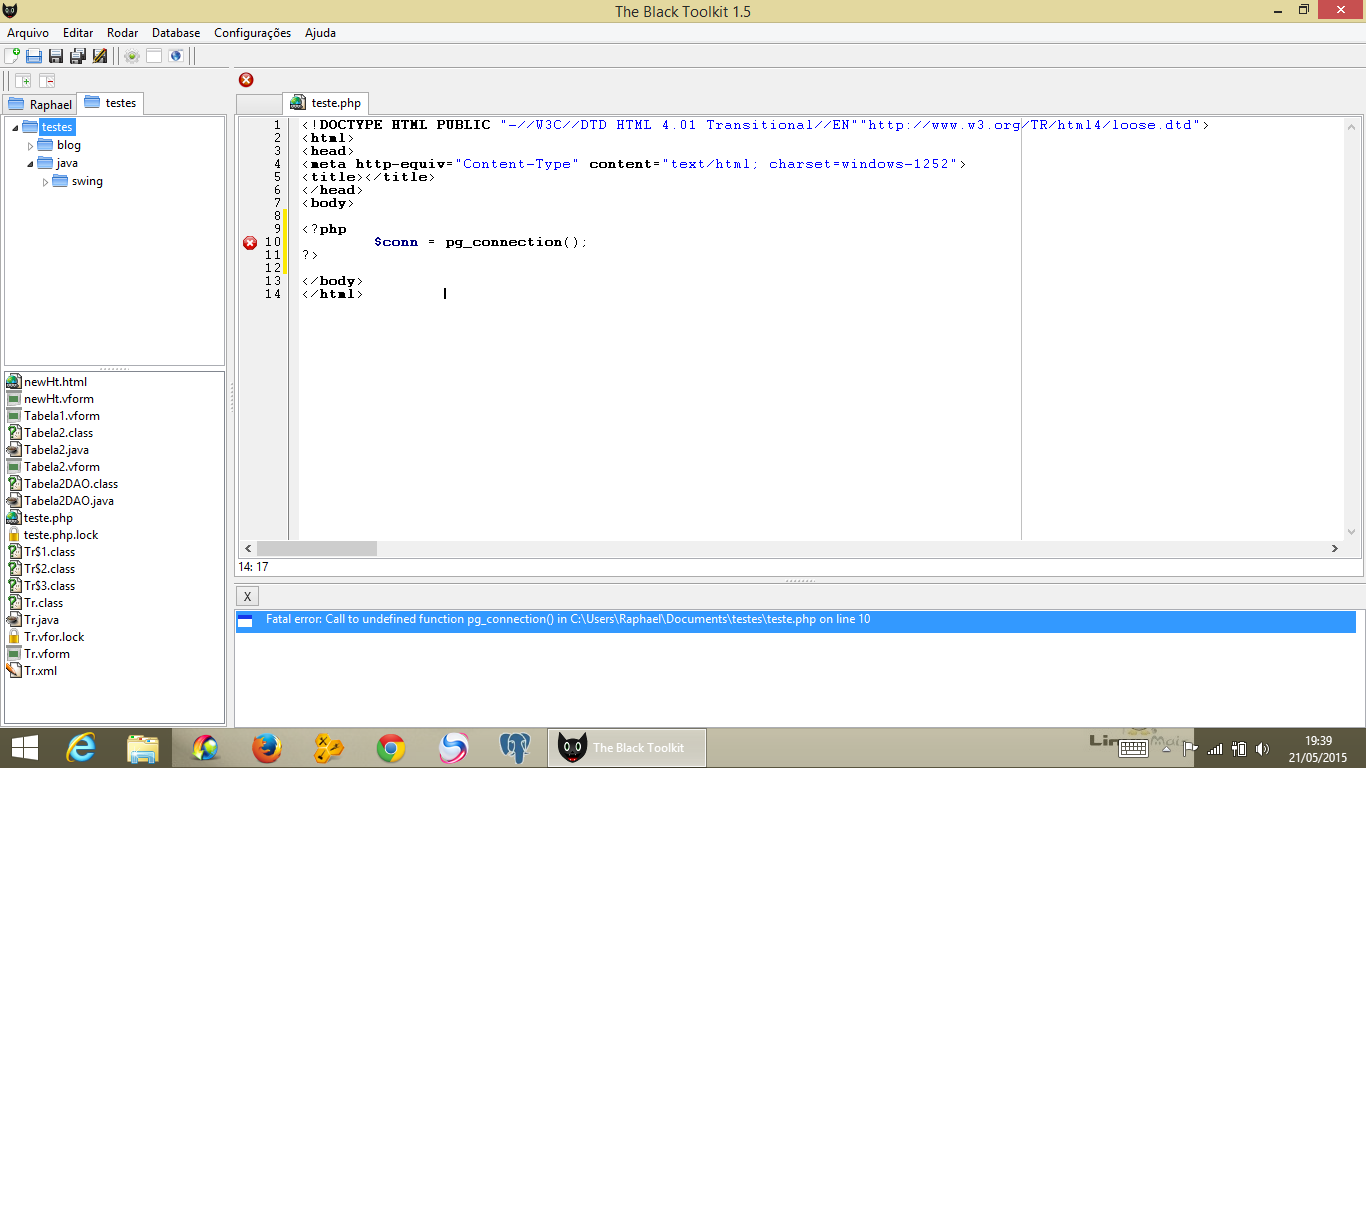
Task: Save the current file with the save icon
Action: click(x=54, y=56)
